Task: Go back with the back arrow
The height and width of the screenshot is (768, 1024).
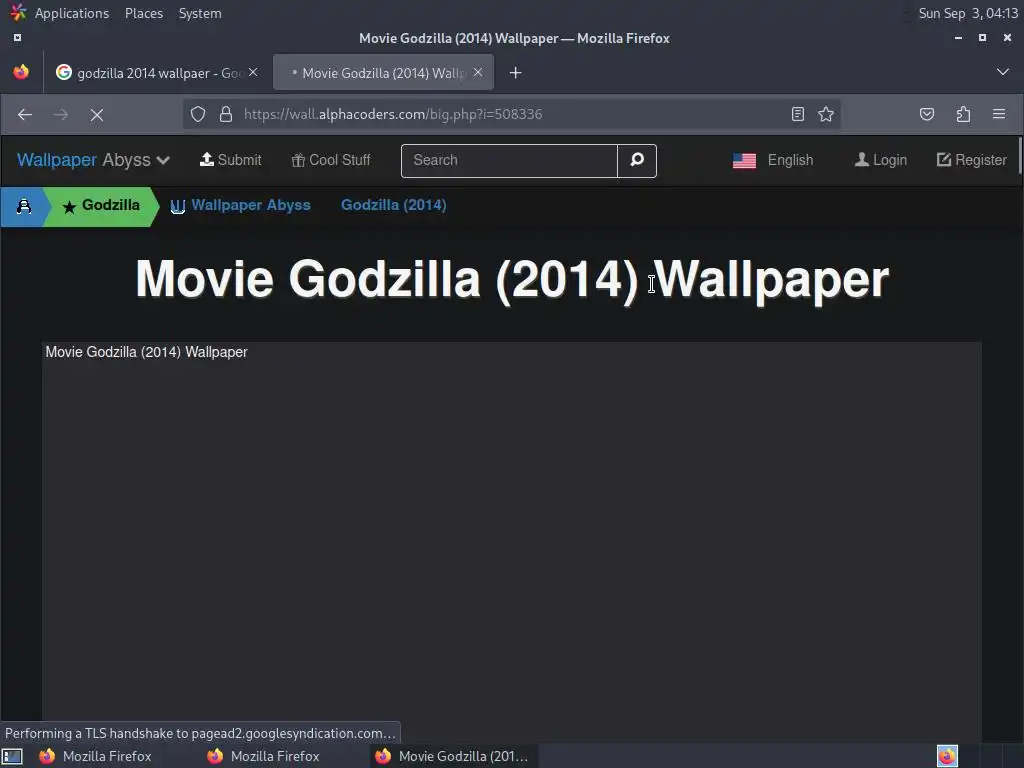Action: 25,115
